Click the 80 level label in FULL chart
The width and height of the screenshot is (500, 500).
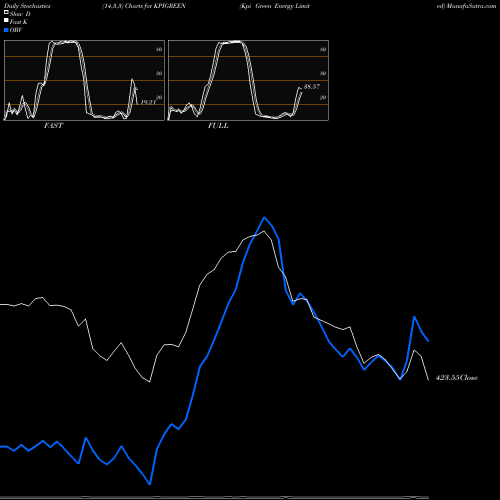pyautogui.click(x=323, y=49)
